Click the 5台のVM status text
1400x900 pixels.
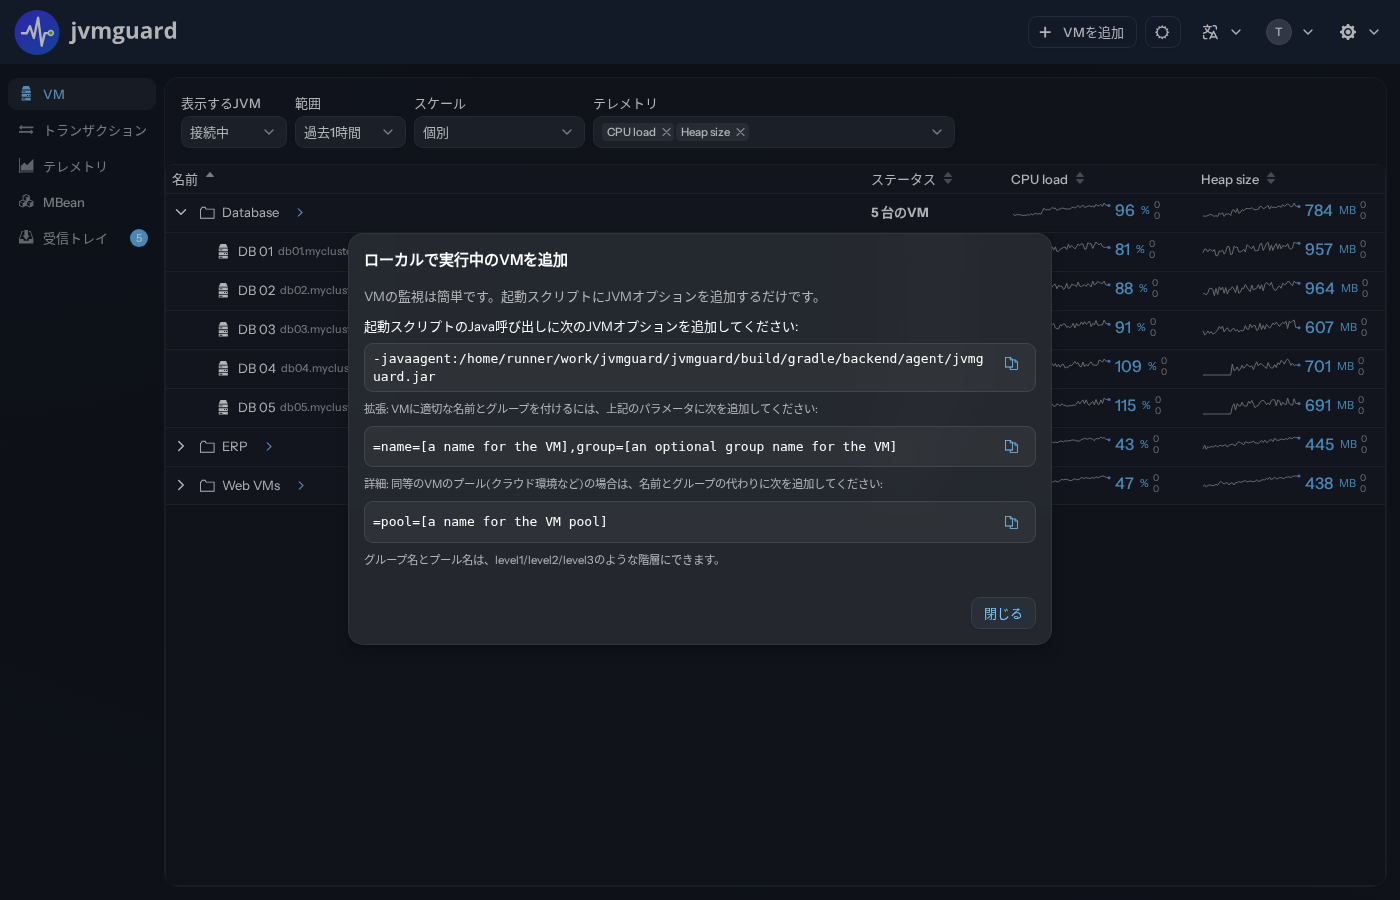900,212
